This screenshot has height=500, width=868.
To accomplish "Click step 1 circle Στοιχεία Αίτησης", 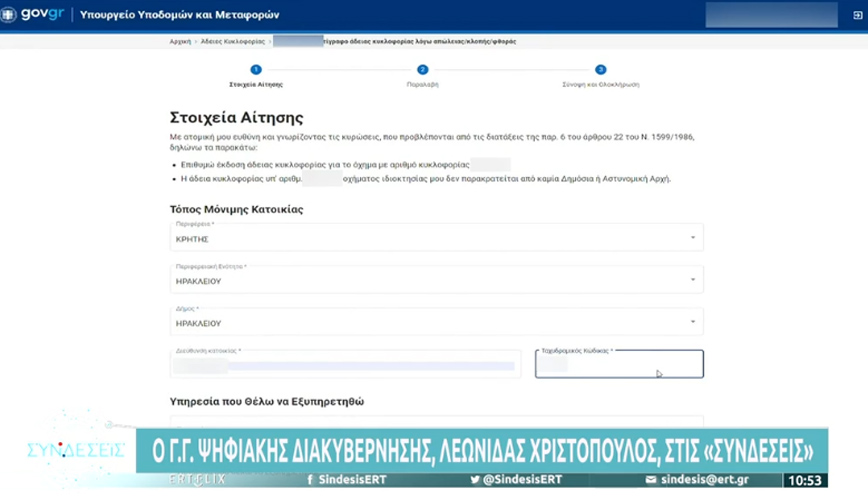I will click(x=256, y=70).
